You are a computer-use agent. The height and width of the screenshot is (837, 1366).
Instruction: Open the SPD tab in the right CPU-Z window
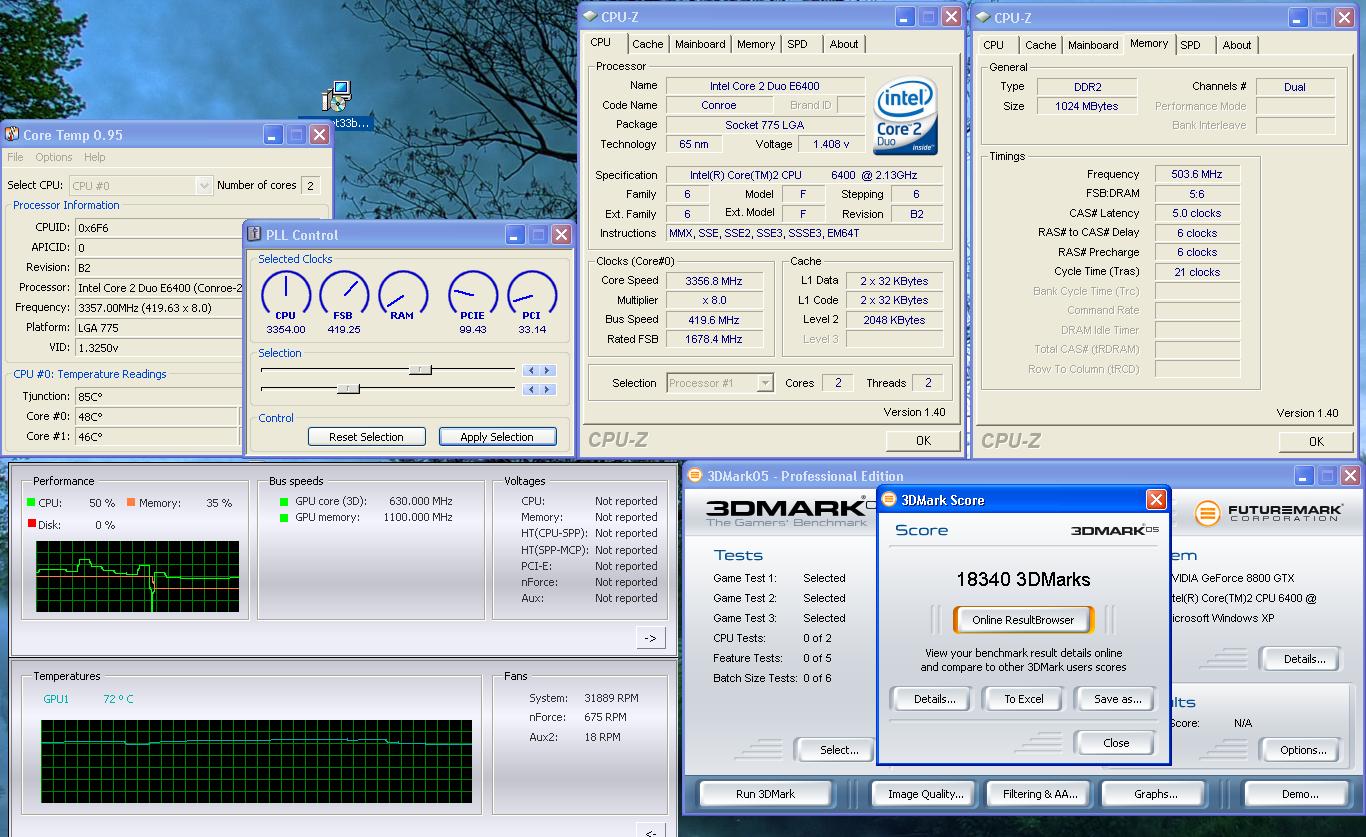pos(1190,45)
